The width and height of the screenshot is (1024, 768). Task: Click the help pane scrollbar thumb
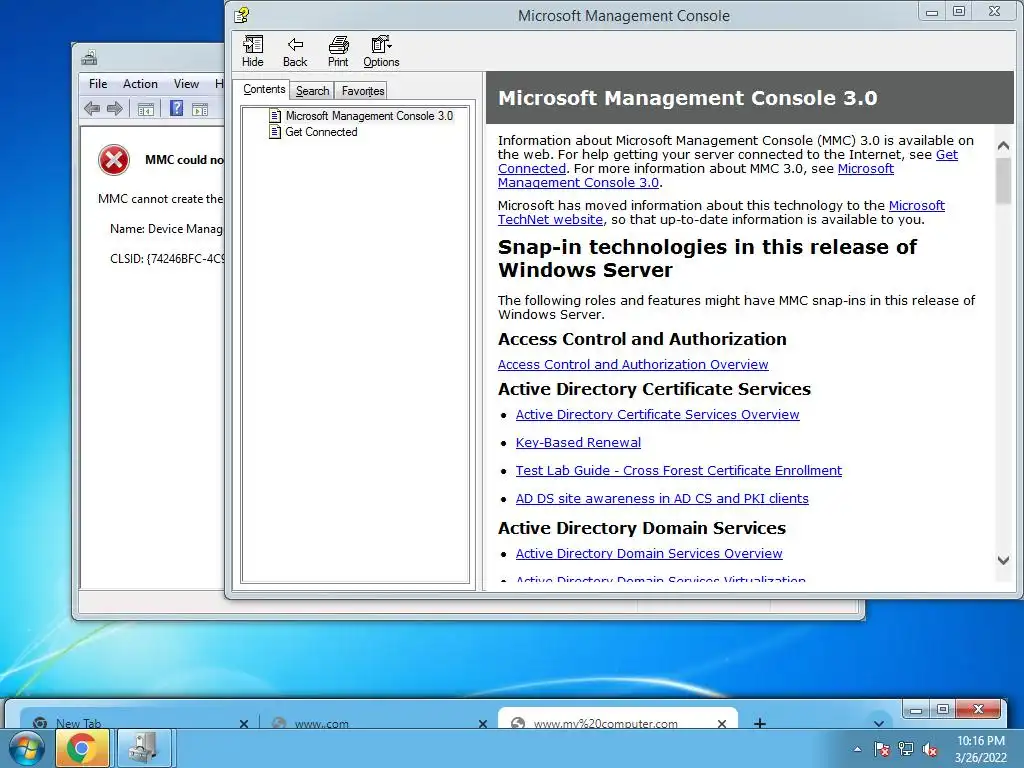point(1004,181)
